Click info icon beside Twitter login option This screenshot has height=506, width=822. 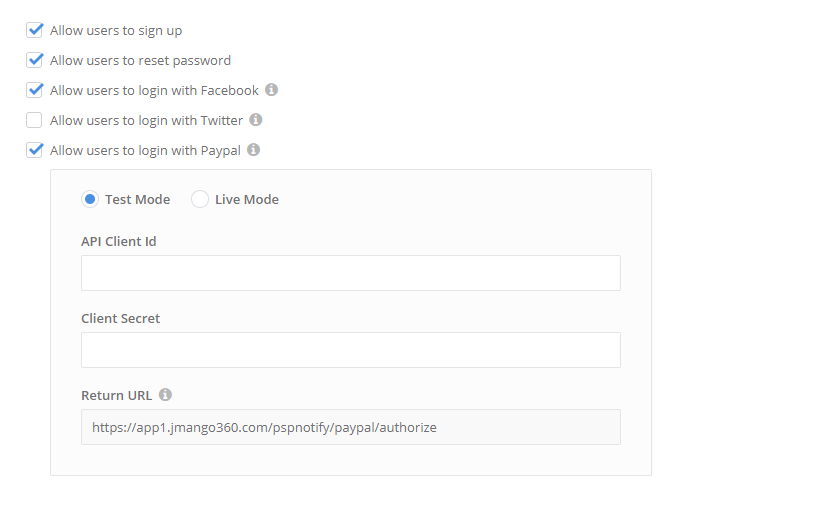pos(256,120)
